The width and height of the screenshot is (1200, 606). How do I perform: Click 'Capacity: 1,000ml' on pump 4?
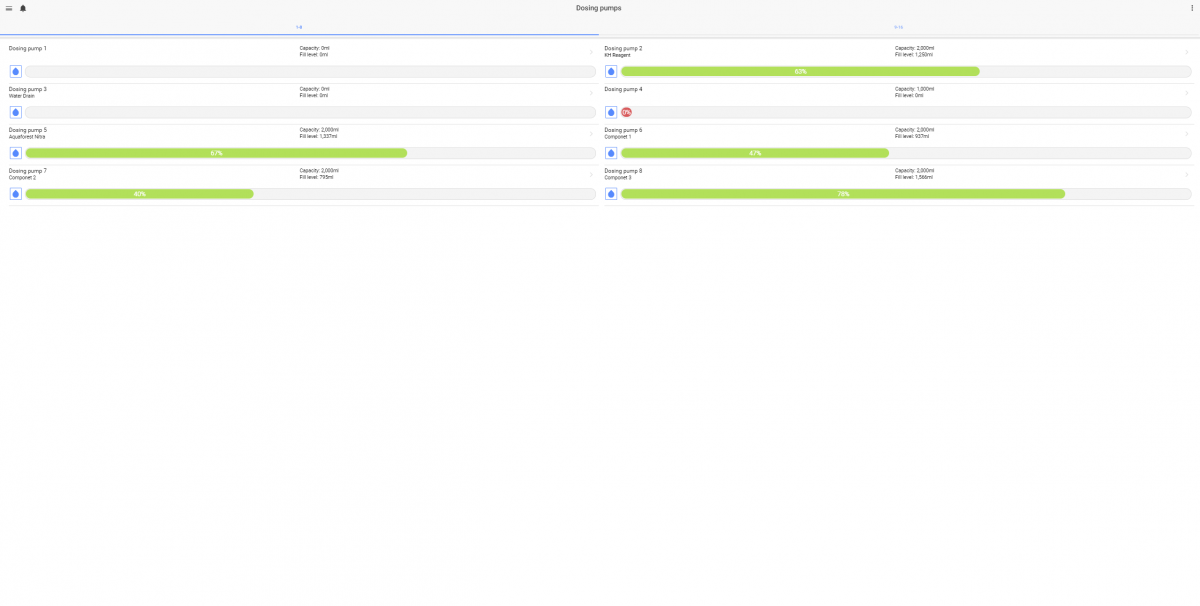[914, 89]
